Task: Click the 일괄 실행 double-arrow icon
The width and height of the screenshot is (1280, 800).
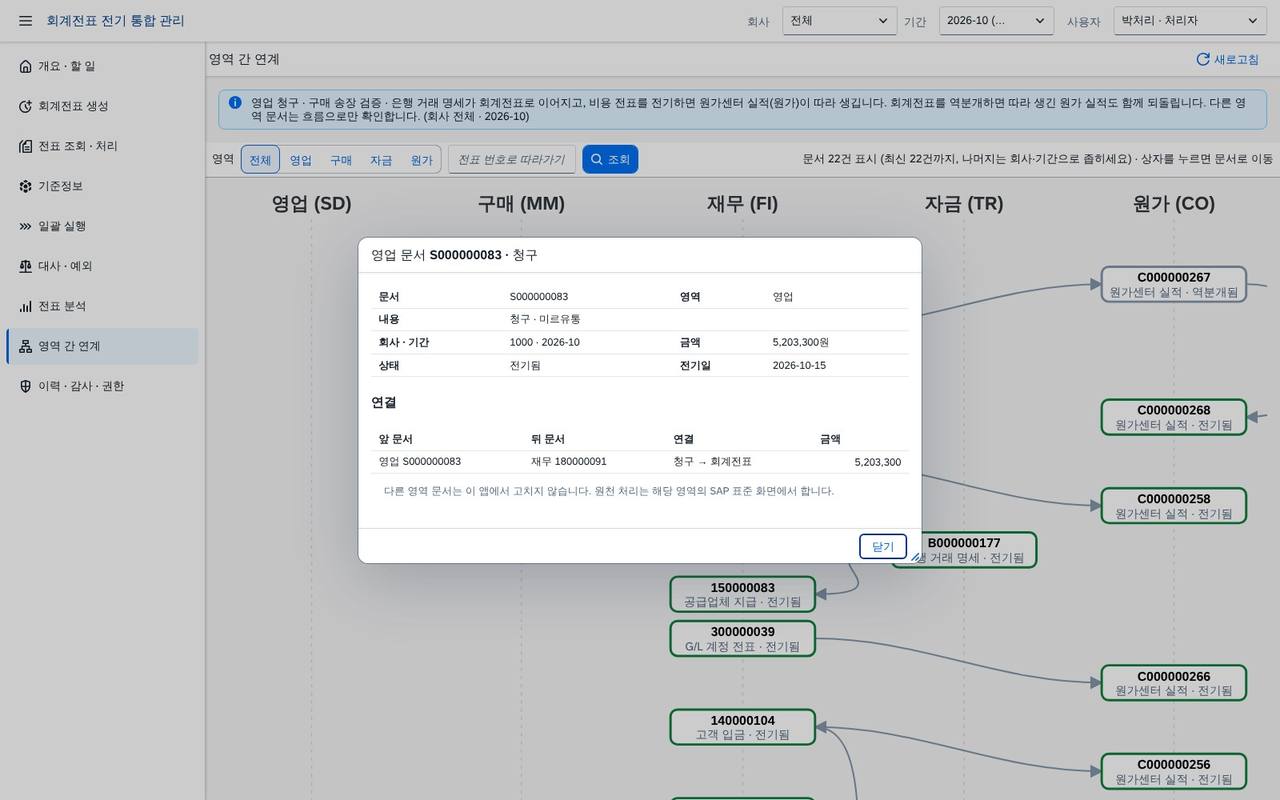Action: pos(25,226)
